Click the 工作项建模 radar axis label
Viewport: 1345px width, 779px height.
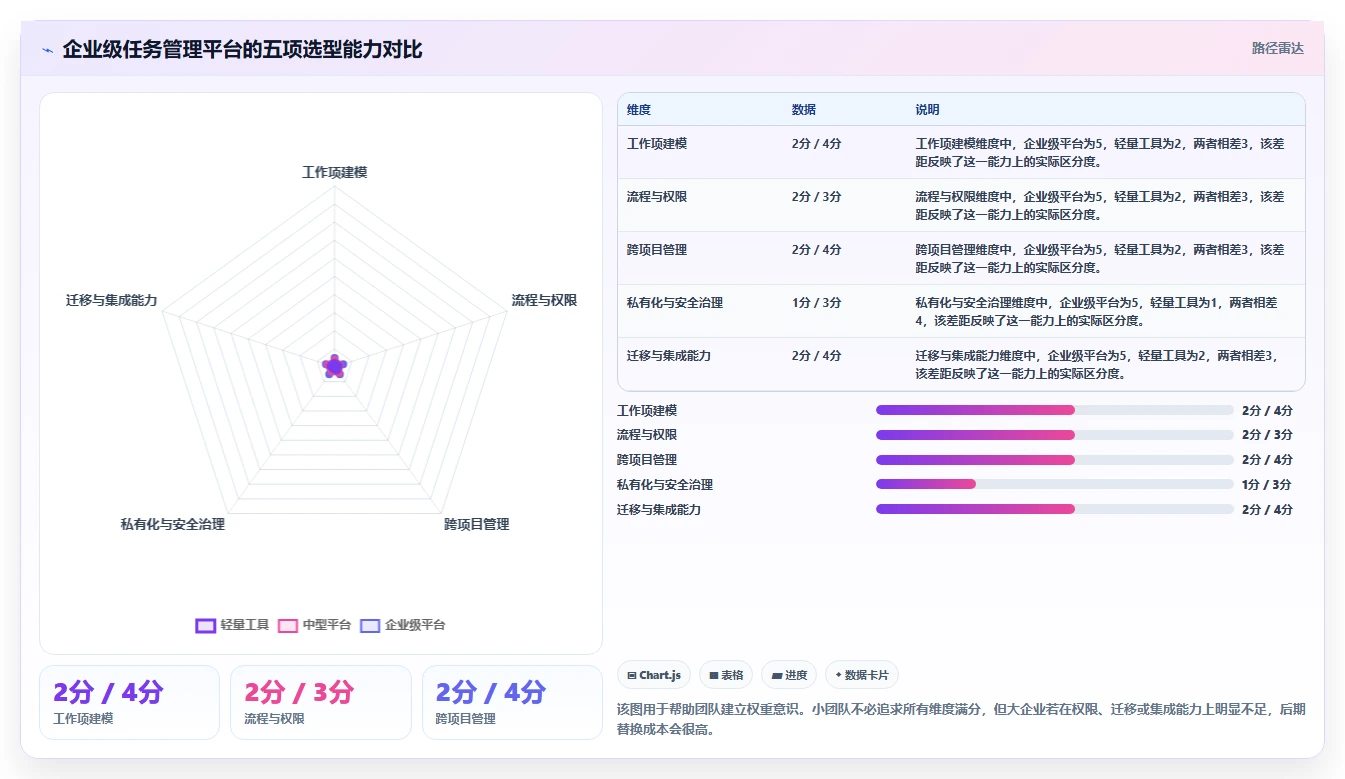335,172
